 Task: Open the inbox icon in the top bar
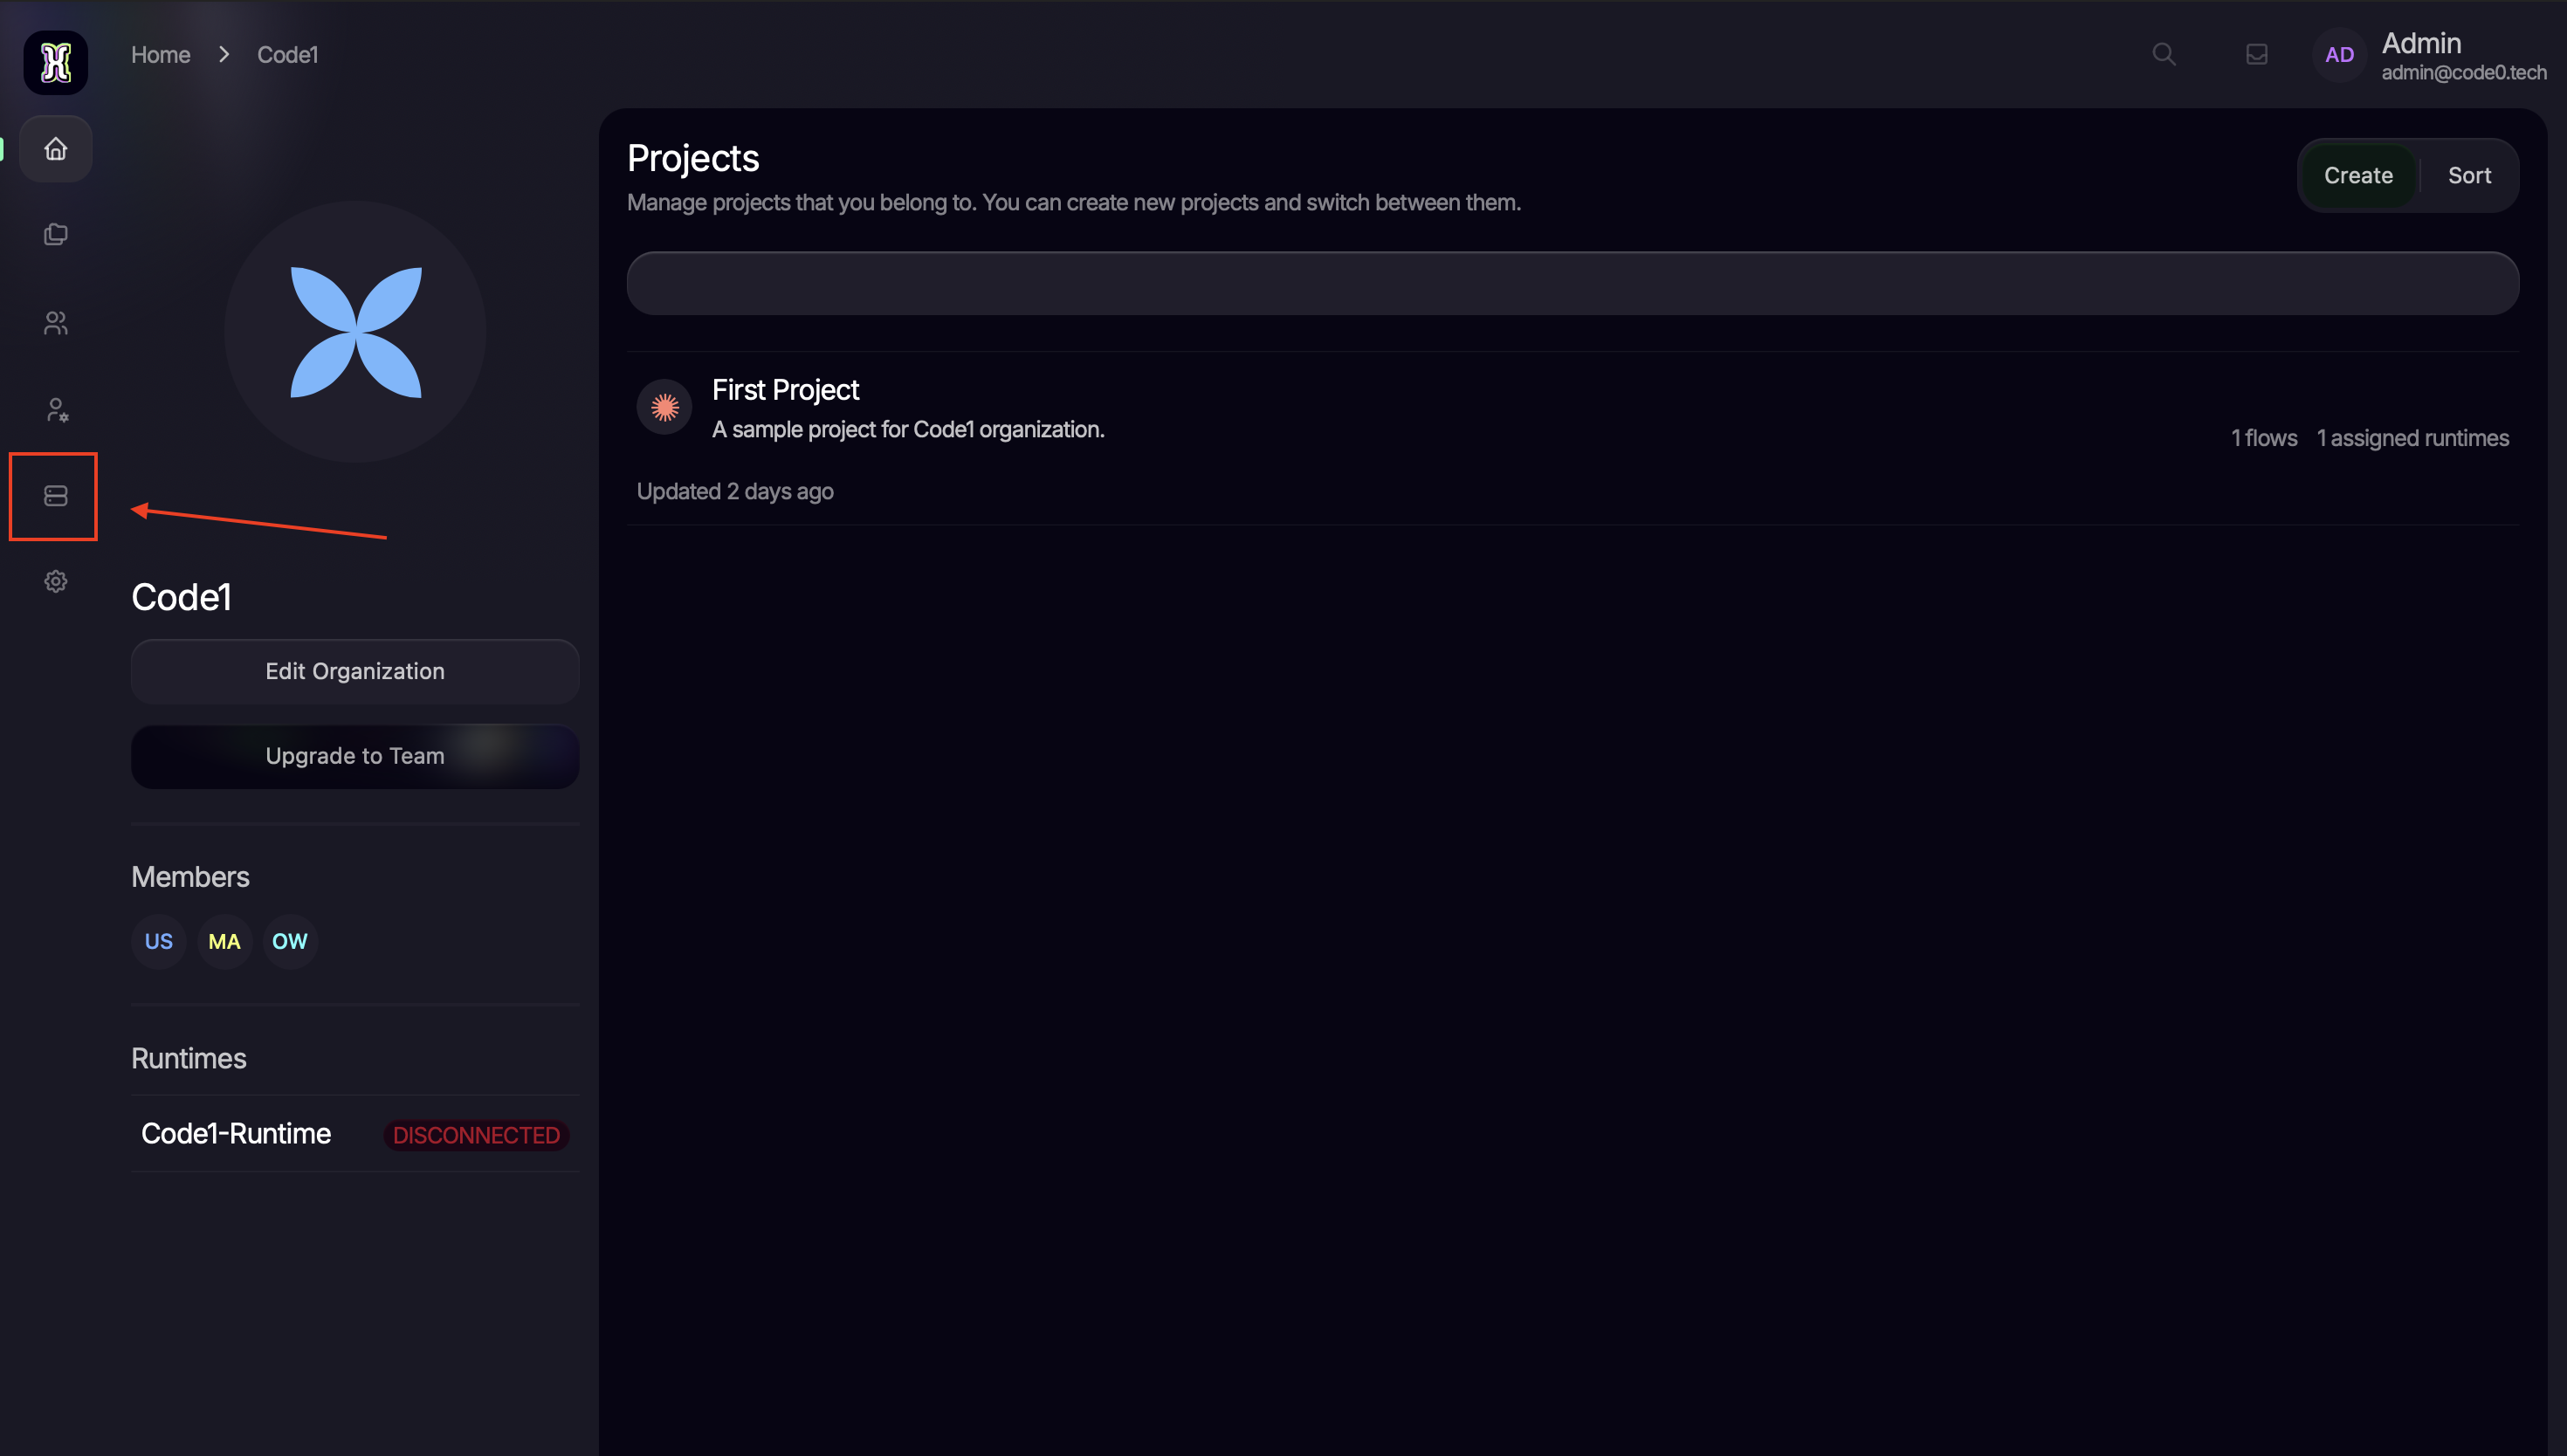coord(2257,54)
